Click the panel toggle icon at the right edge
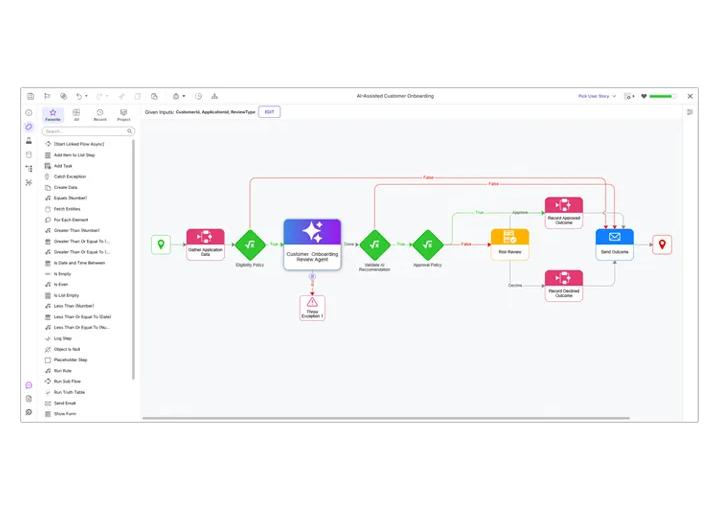Viewport: 719px width, 510px height. coord(690,112)
